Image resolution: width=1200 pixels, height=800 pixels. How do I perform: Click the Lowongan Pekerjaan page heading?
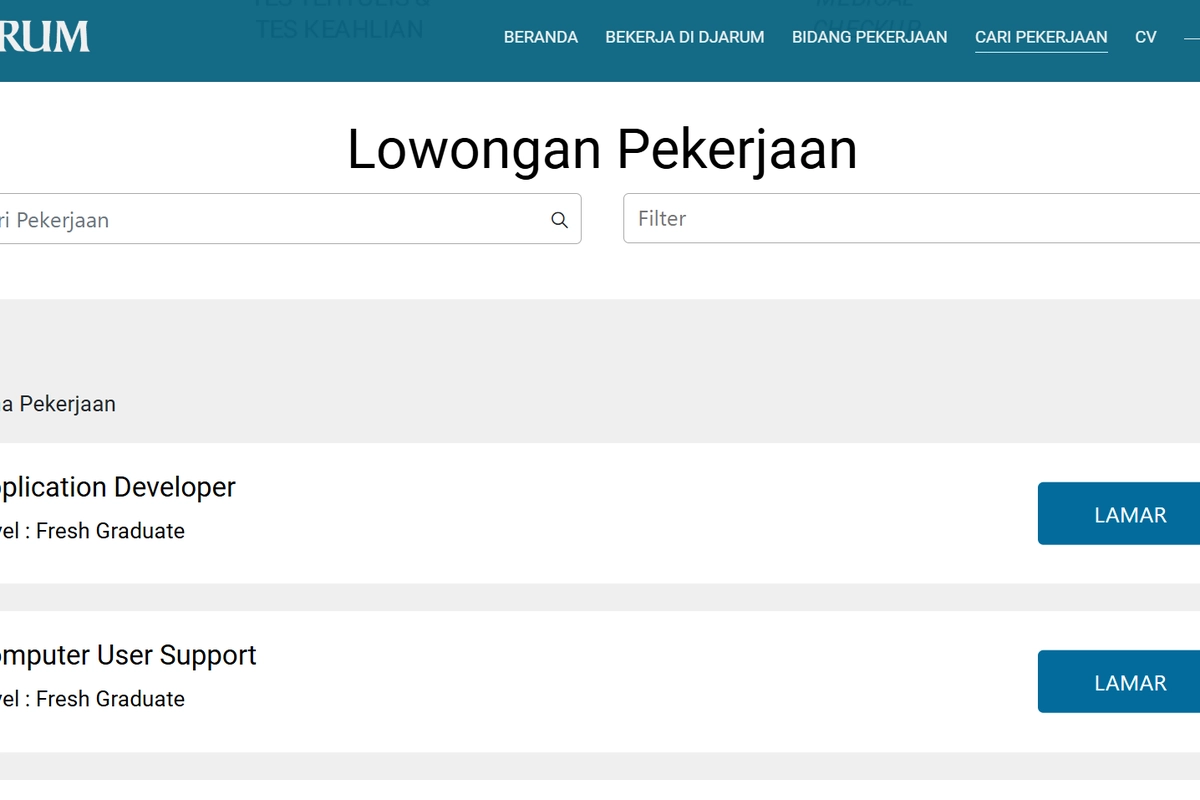[601, 148]
